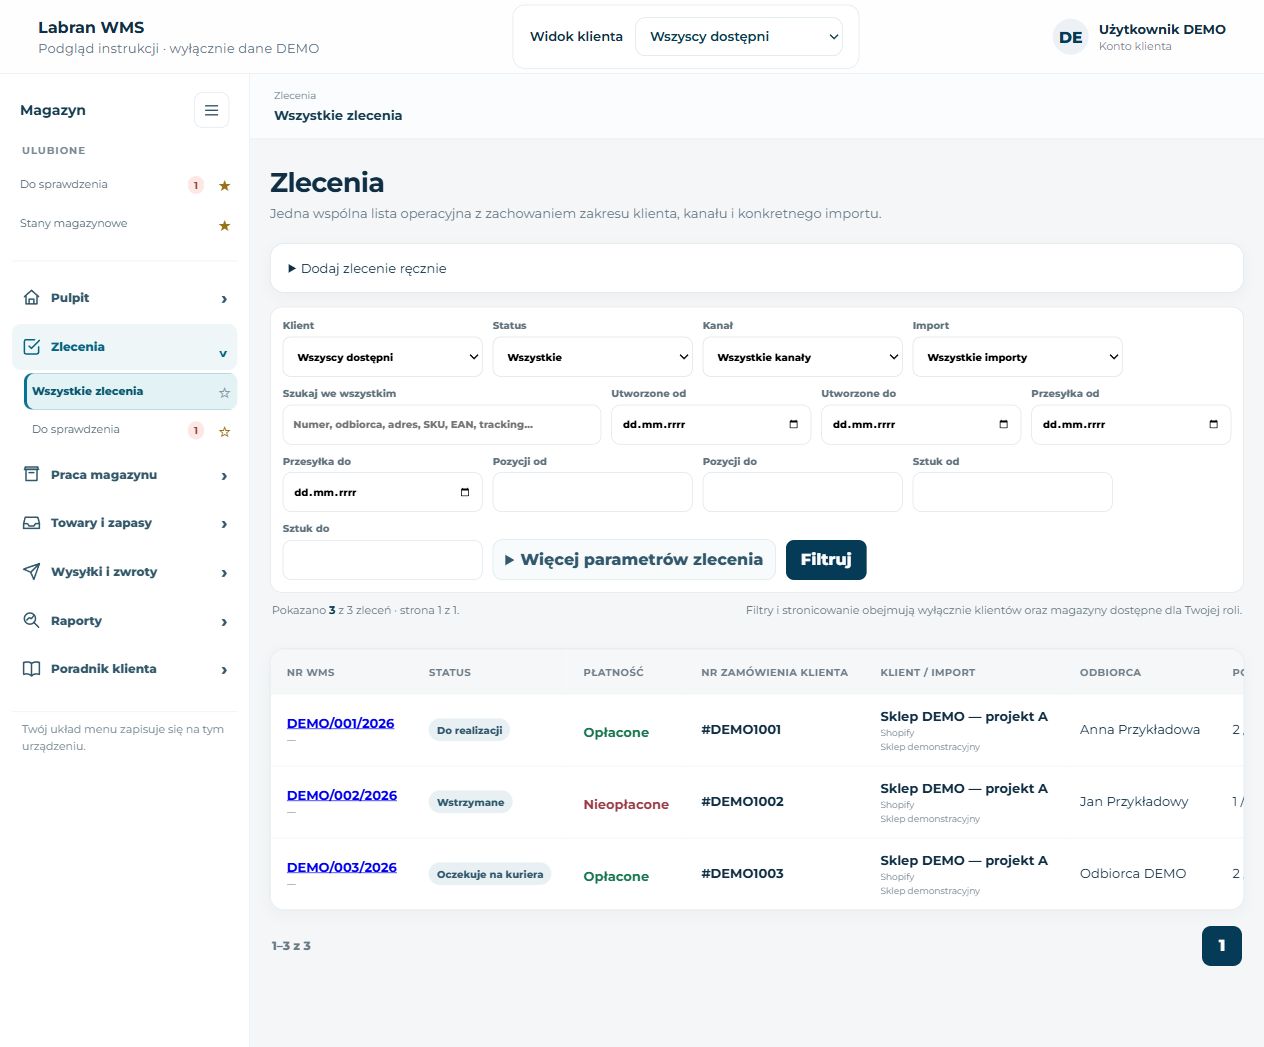The image size is (1264, 1047).
Task: Open the Kanał filter dropdown
Action: (803, 357)
